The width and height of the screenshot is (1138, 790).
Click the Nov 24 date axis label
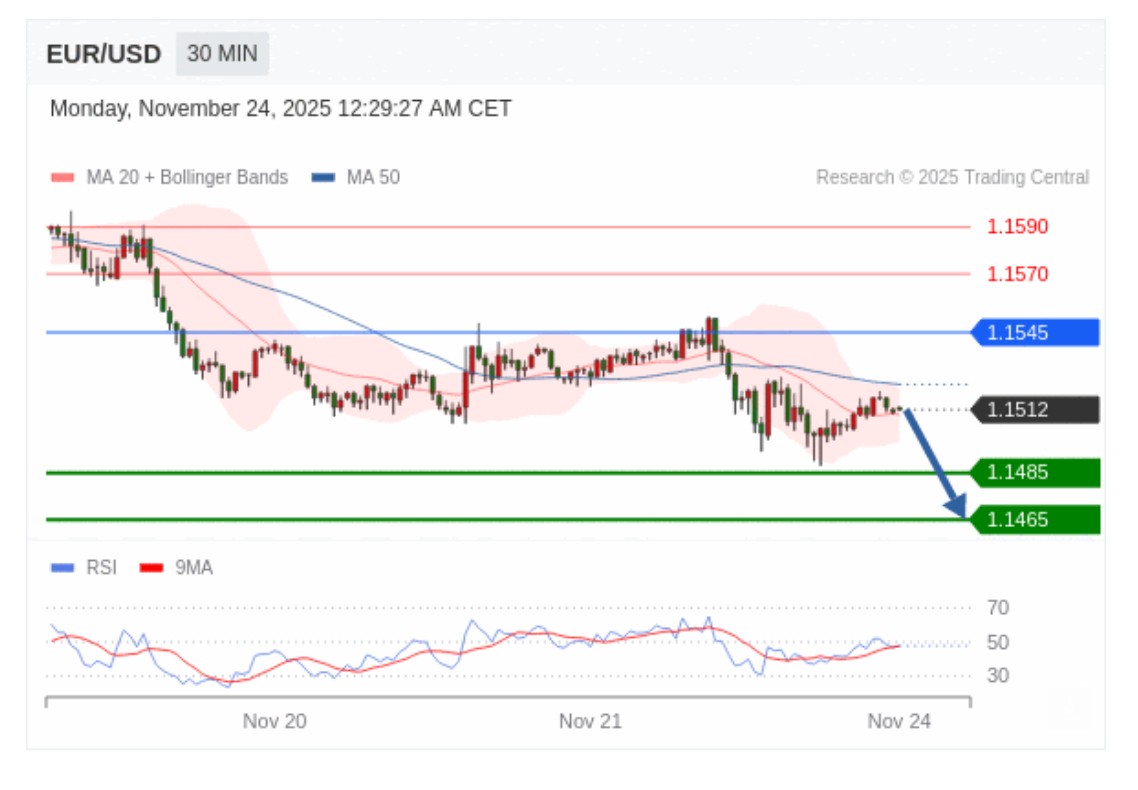(898, 721)
